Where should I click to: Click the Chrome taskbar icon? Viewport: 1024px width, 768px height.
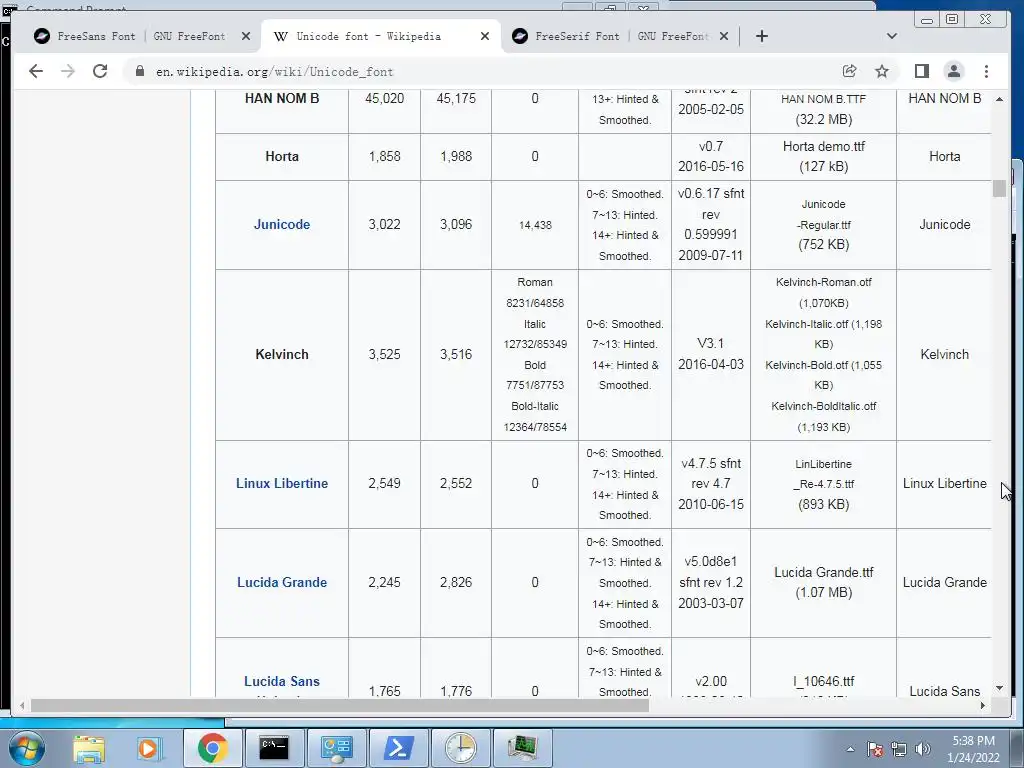coord(212,748)
